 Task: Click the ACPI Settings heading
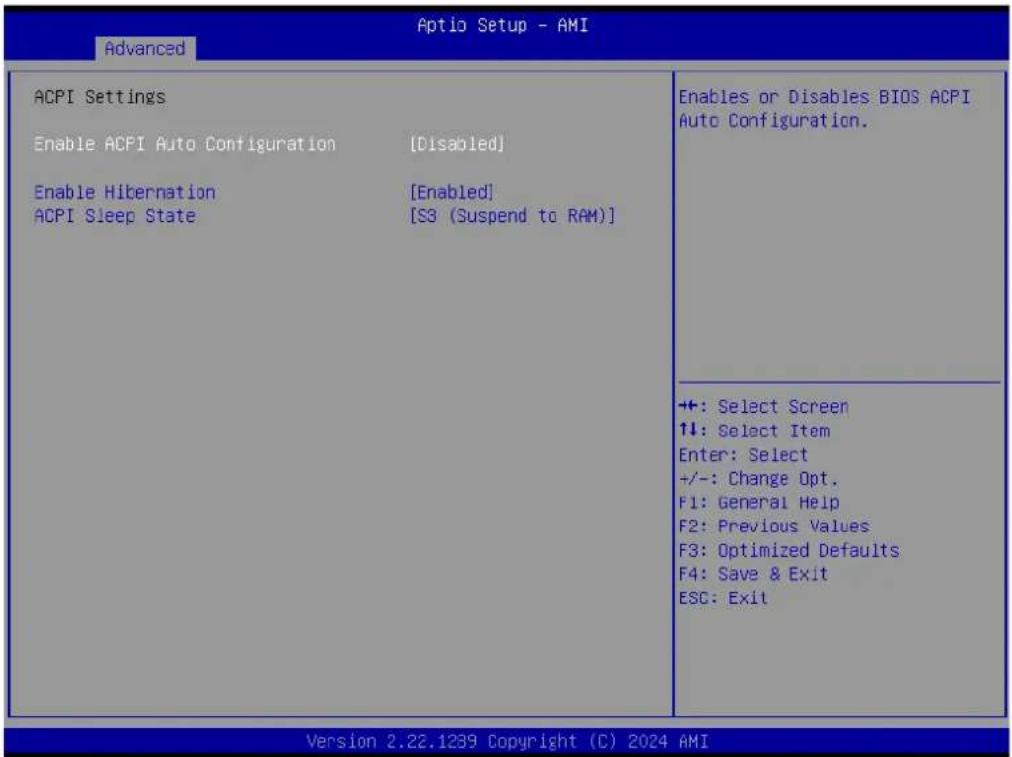pyautogui.click(x=100, y=97)
